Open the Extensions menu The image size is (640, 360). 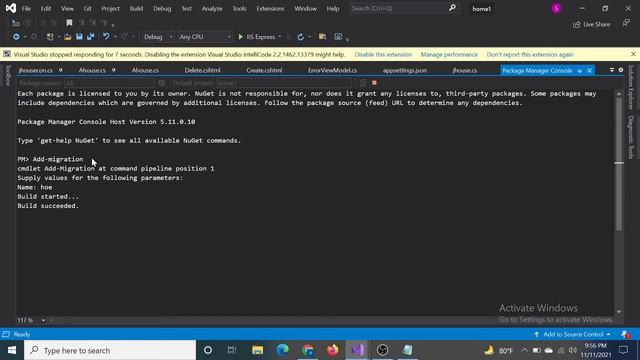tap(270, 8)
